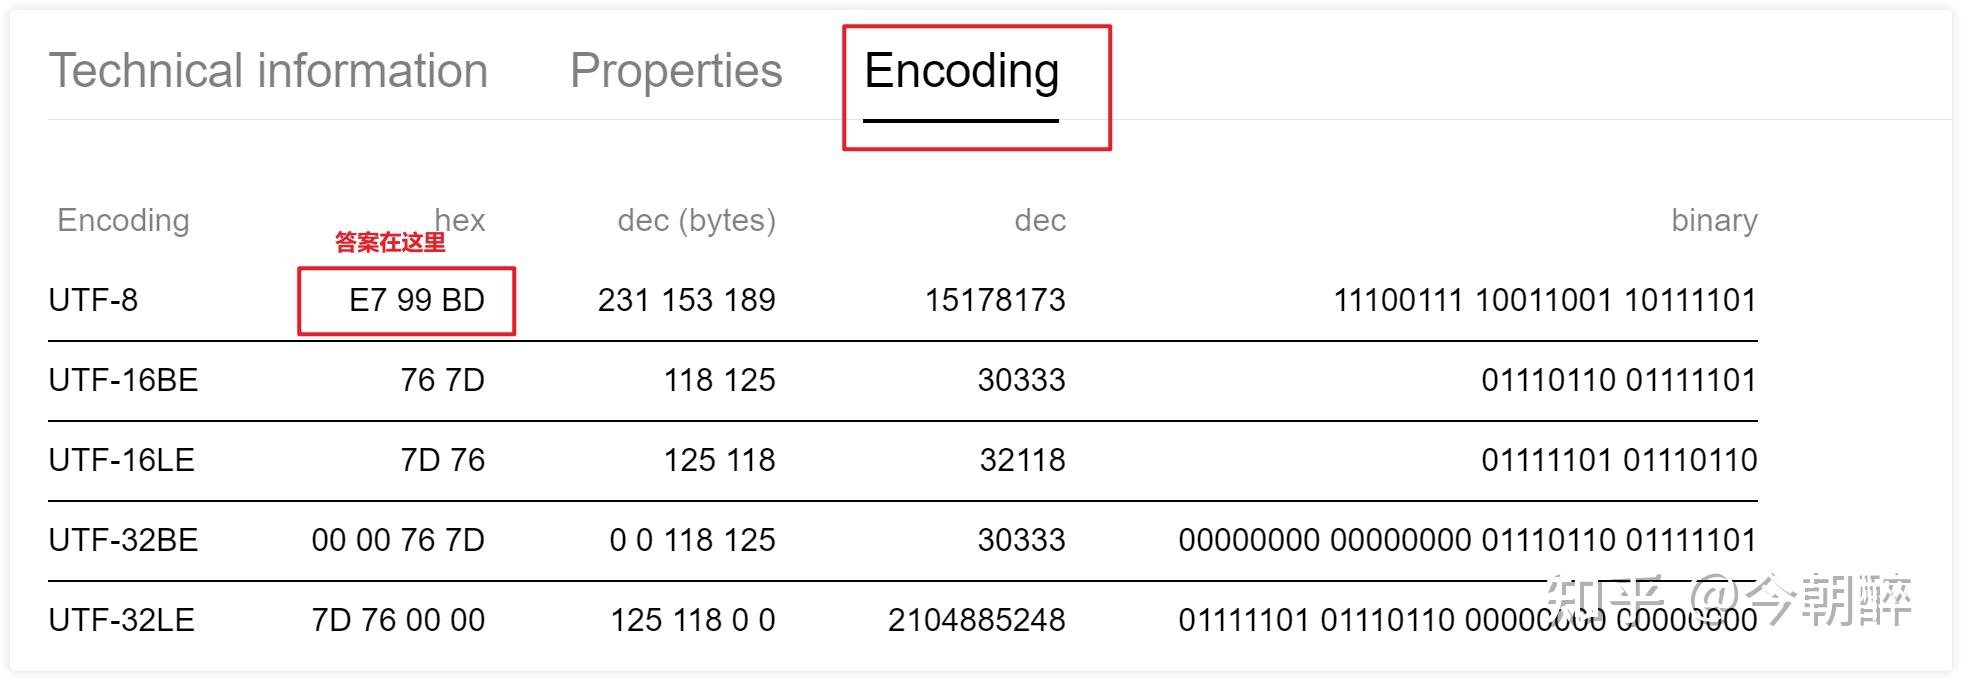This screenshot has width=1962, height=681.
Task: Select UTF-32BE hex value 00 00 76 7D
Action: [x=398, y=540]
